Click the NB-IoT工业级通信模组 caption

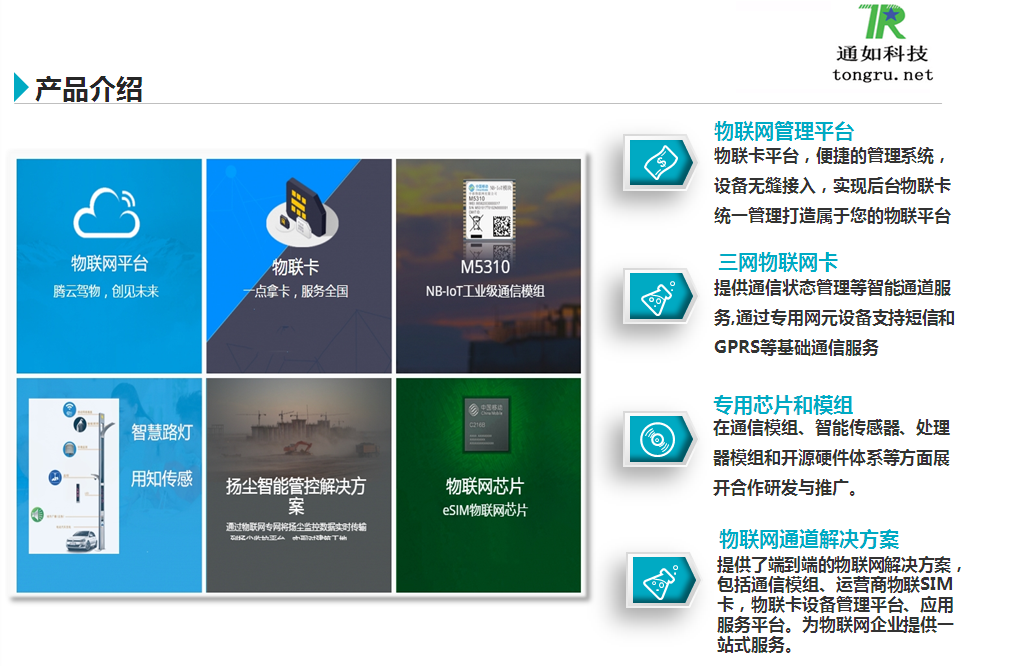[x=485, y=291]
